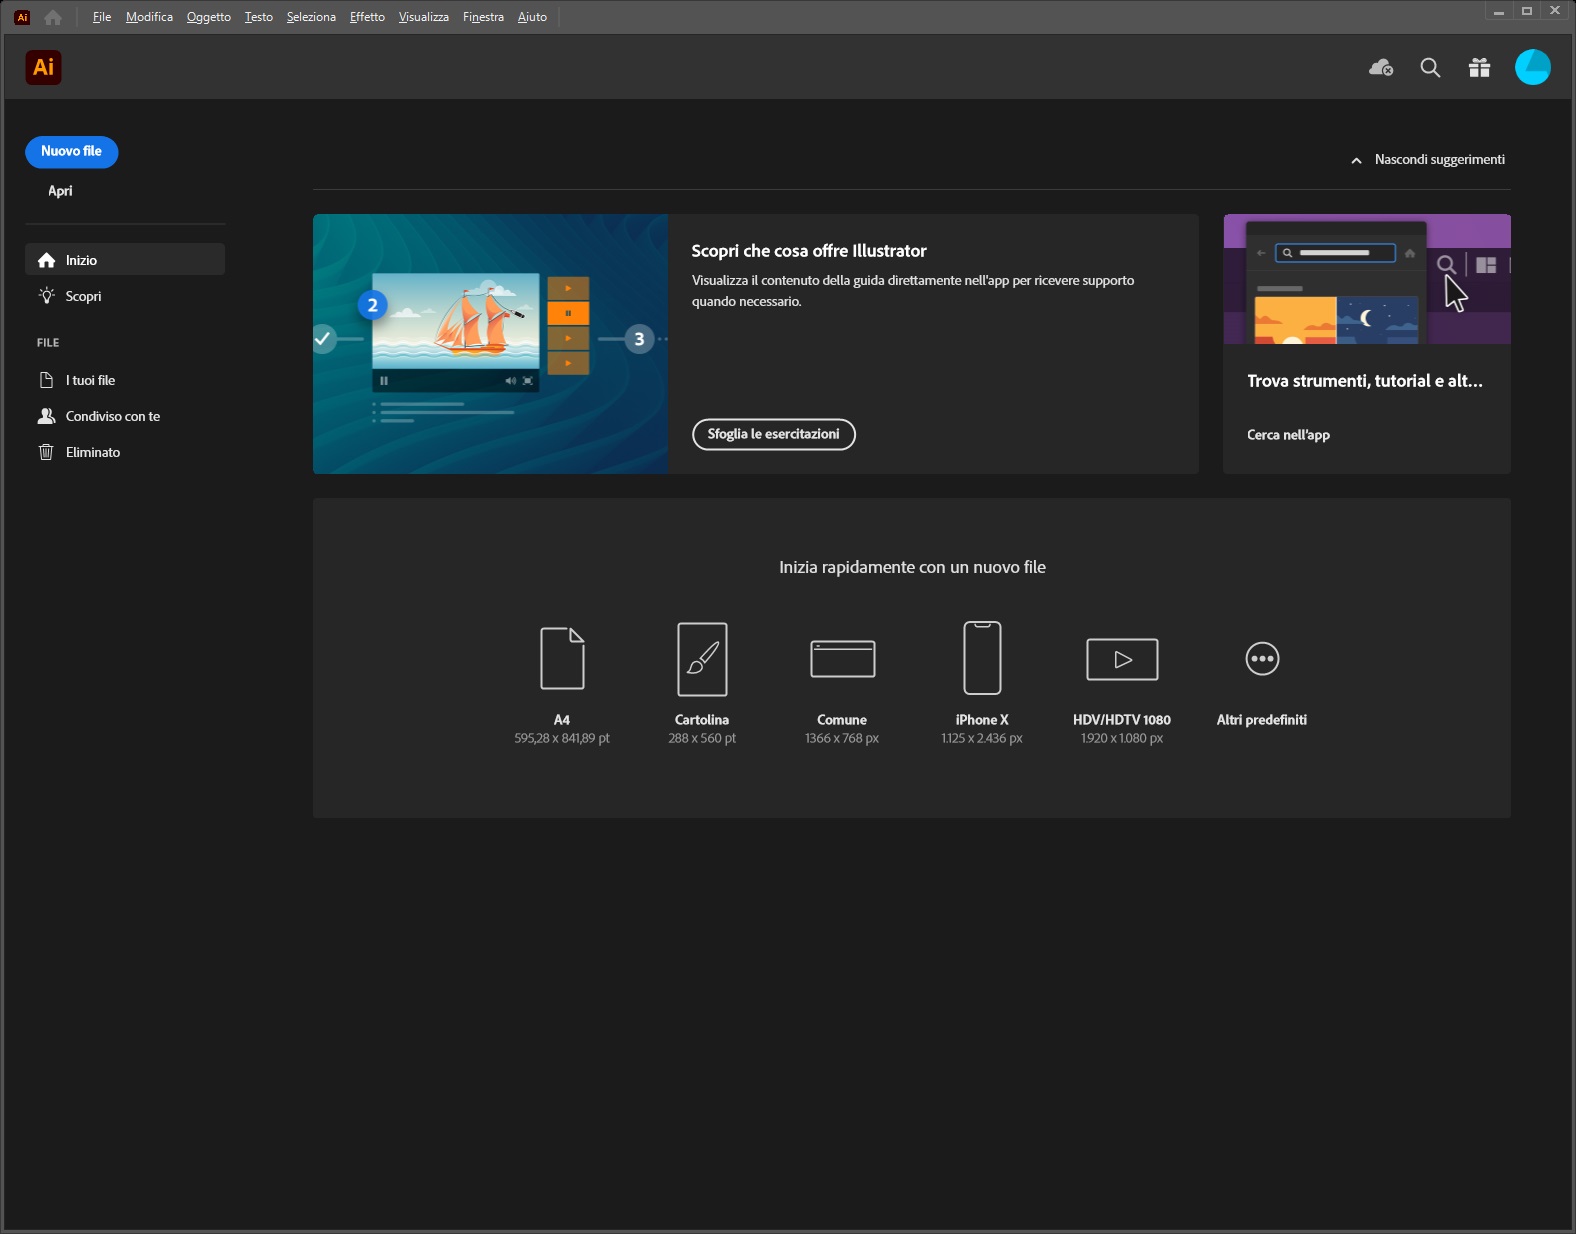Open the Finestra menu
The image size is (1576, 1234).
[x=483, y=17]
